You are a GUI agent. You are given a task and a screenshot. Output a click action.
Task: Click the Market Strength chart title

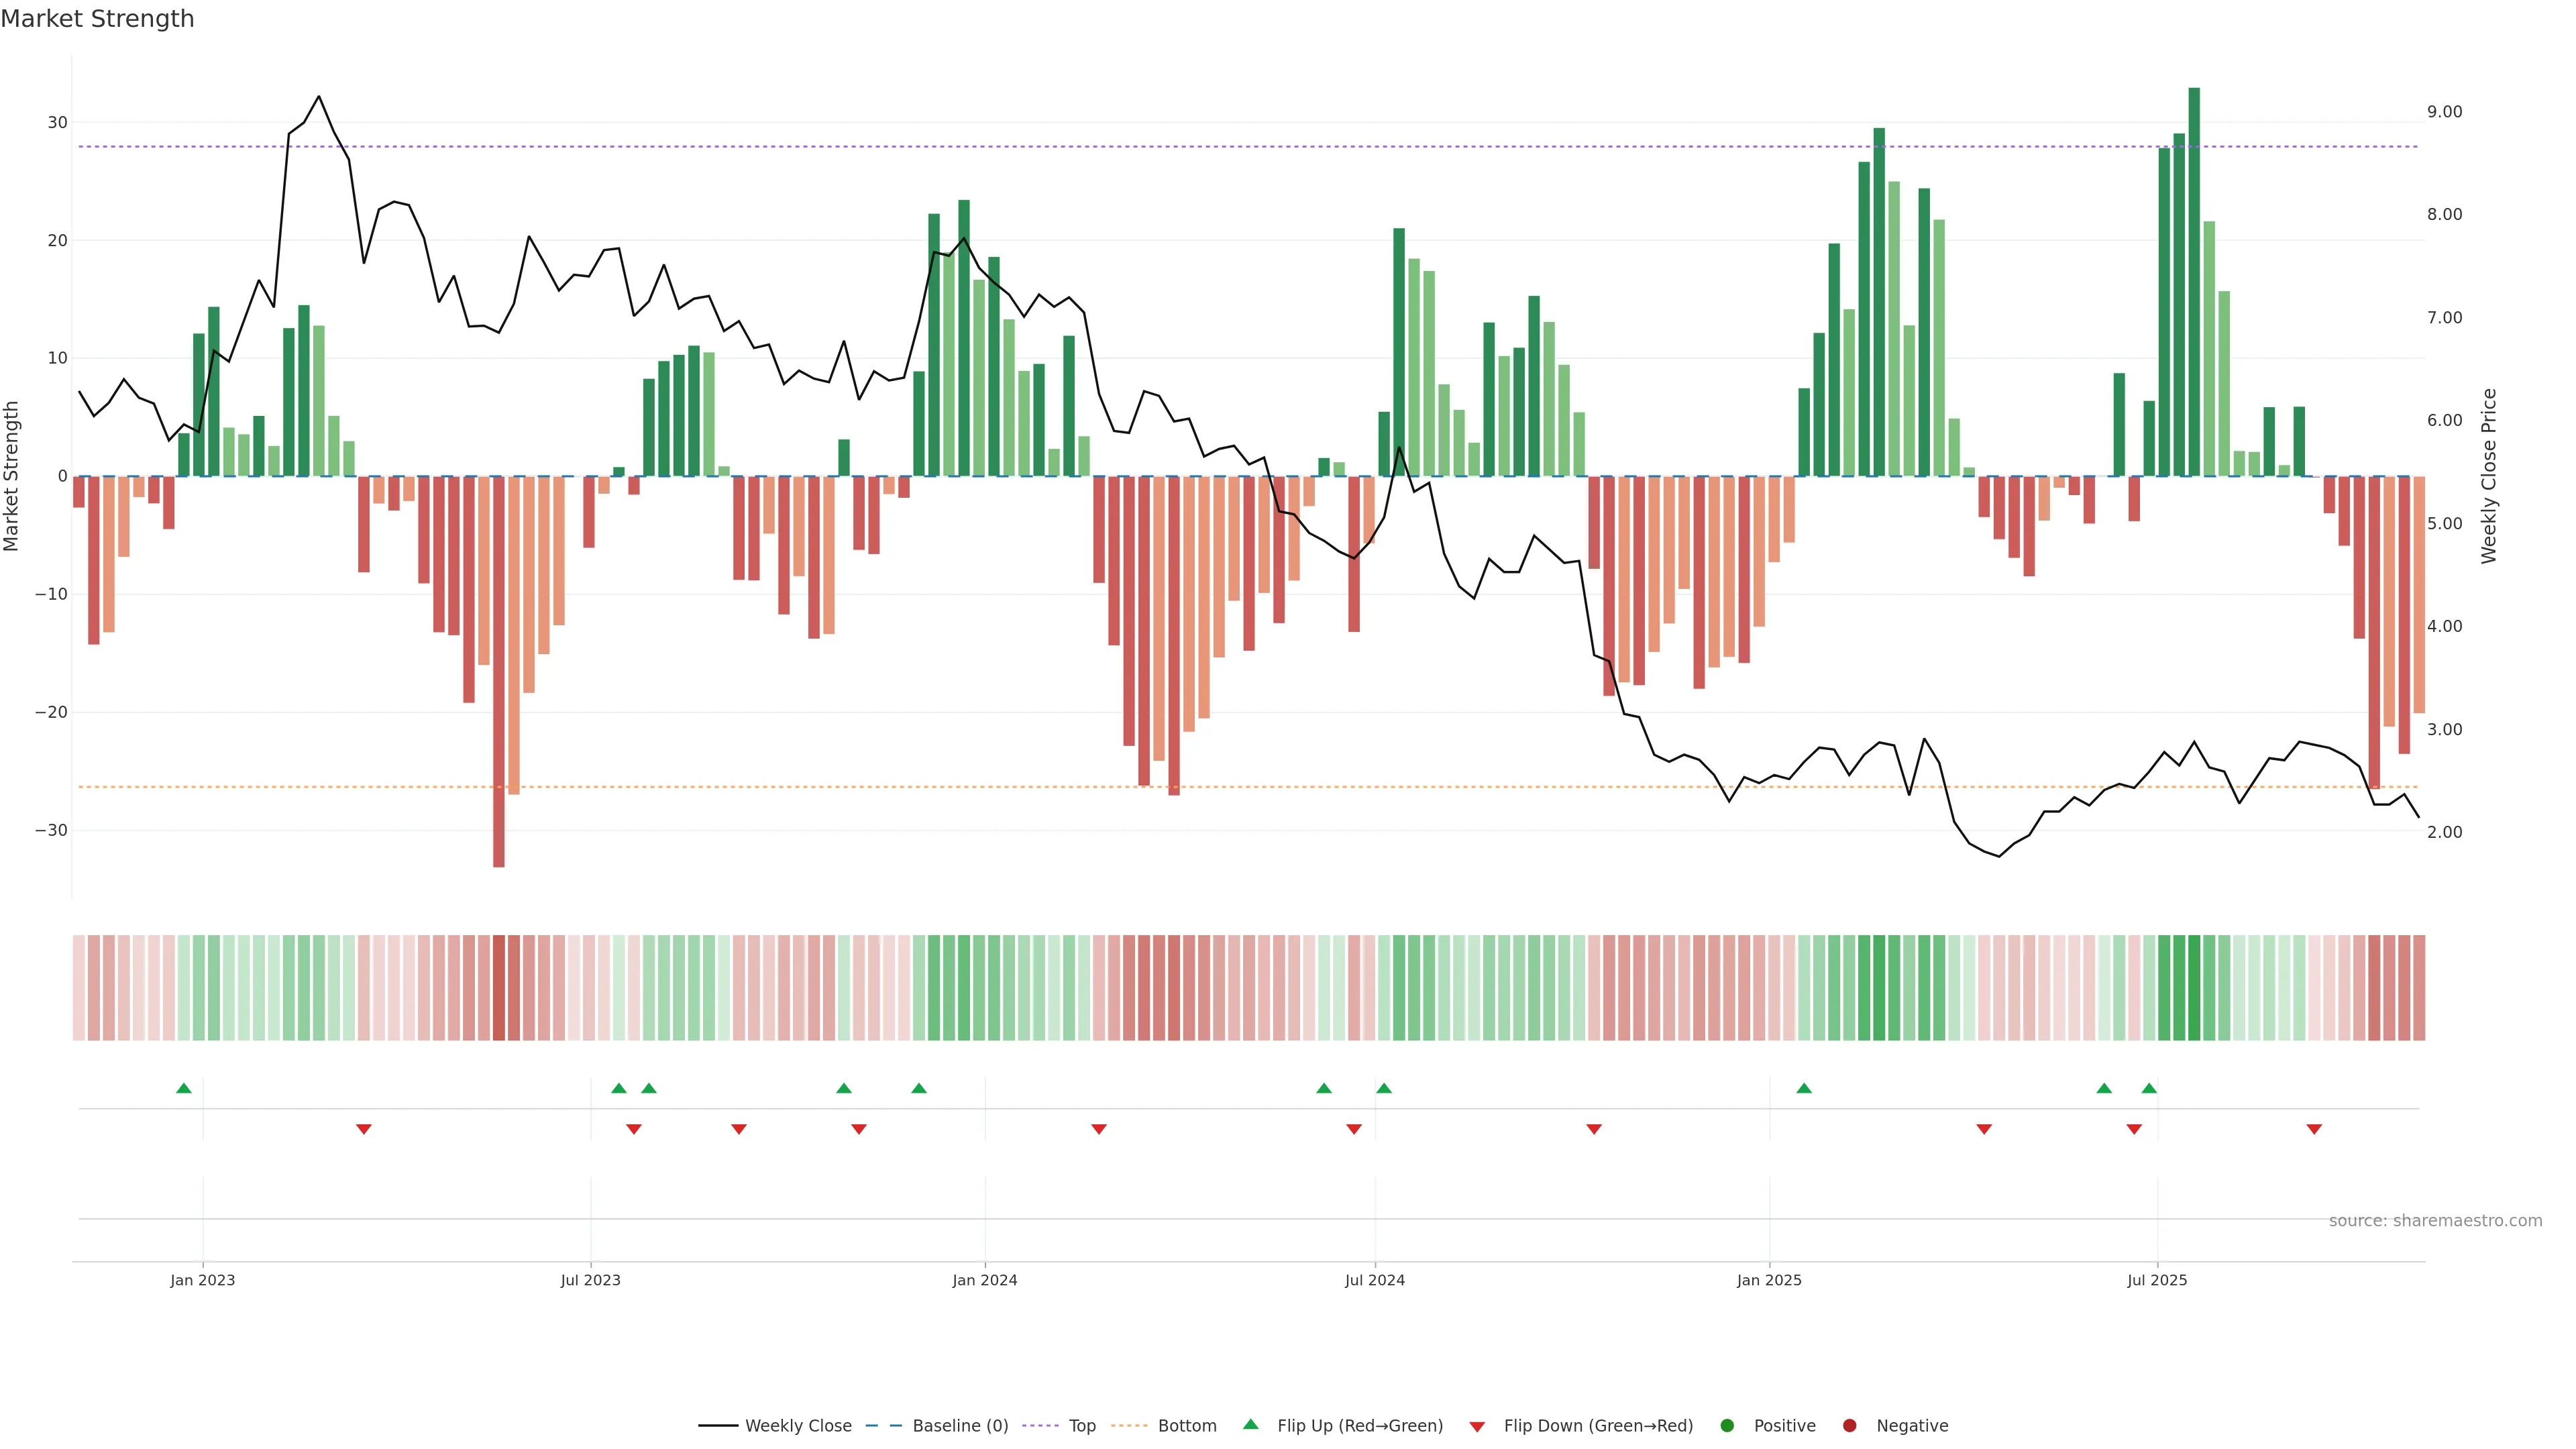(97, 19)
